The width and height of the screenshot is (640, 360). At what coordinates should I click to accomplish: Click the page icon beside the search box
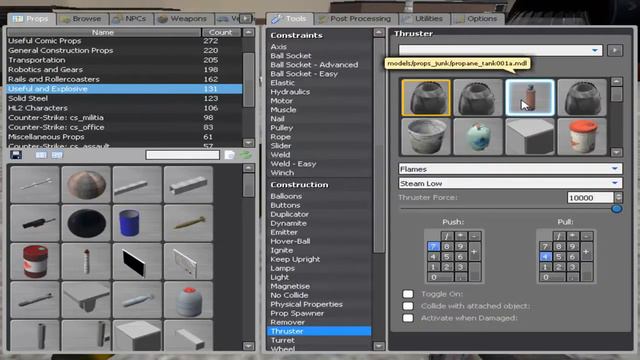(229, 155)
